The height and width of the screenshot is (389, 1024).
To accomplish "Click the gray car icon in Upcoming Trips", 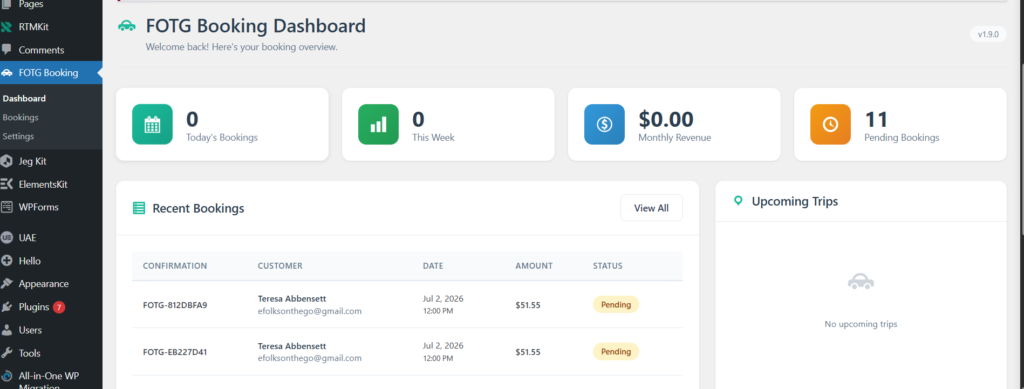I will [x=861, y=282].
